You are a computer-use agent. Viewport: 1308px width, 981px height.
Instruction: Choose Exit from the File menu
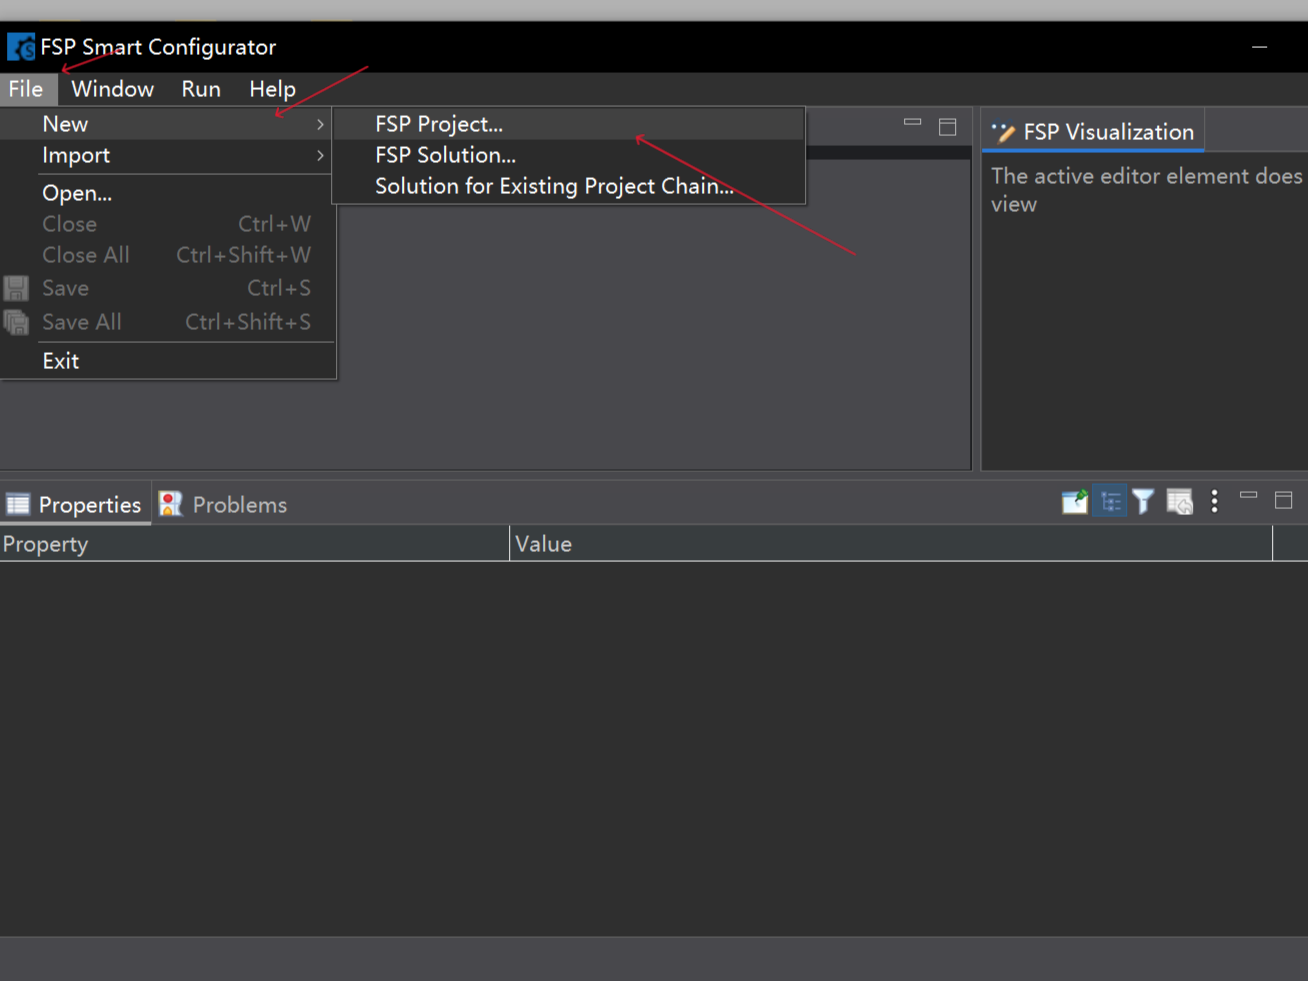(x=168, y=361)
